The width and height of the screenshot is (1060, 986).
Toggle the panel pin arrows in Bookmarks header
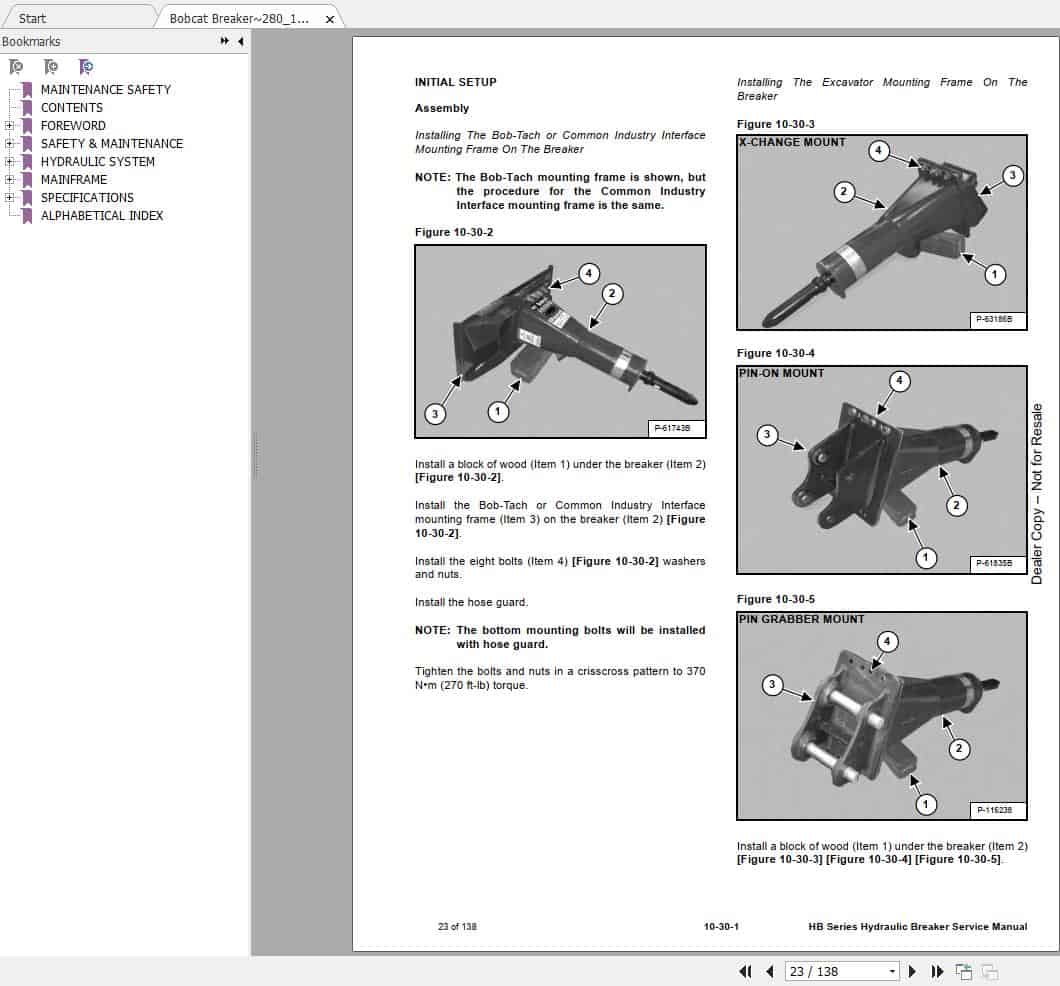coord(226,42)
